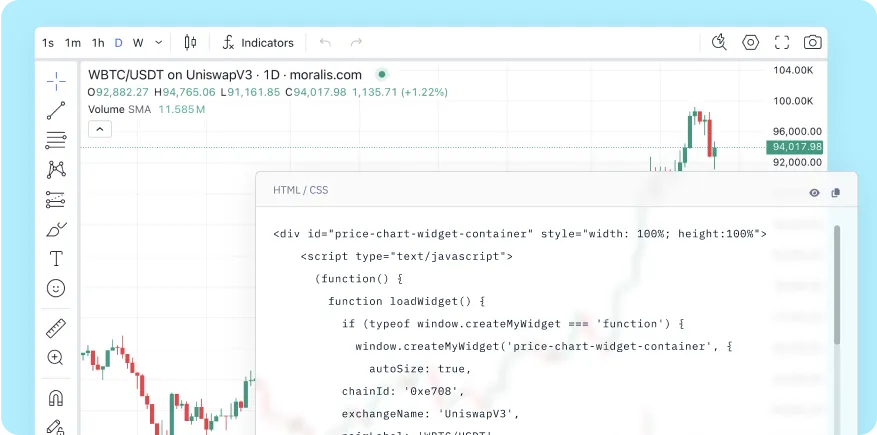Select the horizontal lines Fibonacci tool
Screen dimensions: 877x435
pyautogui.click(x=56, y=140)
